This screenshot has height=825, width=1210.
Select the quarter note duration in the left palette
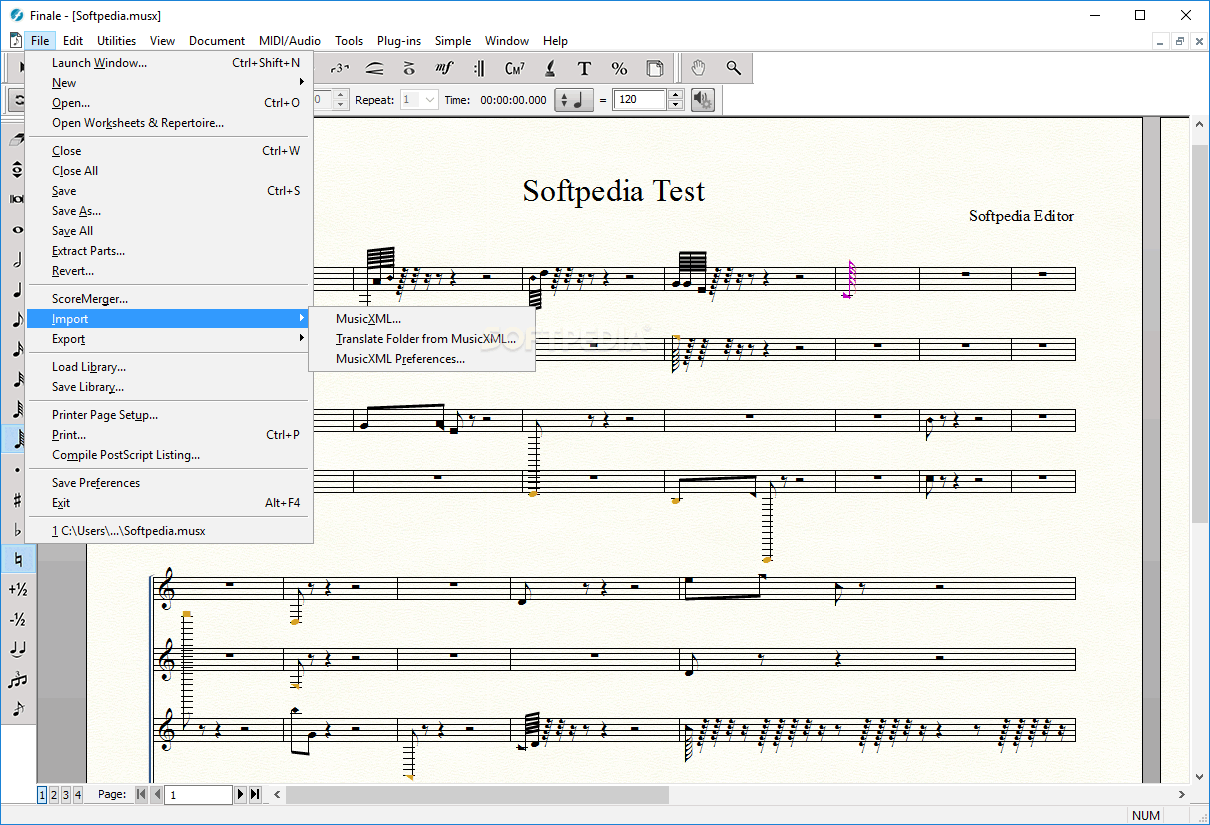click(x=17, y=289)
